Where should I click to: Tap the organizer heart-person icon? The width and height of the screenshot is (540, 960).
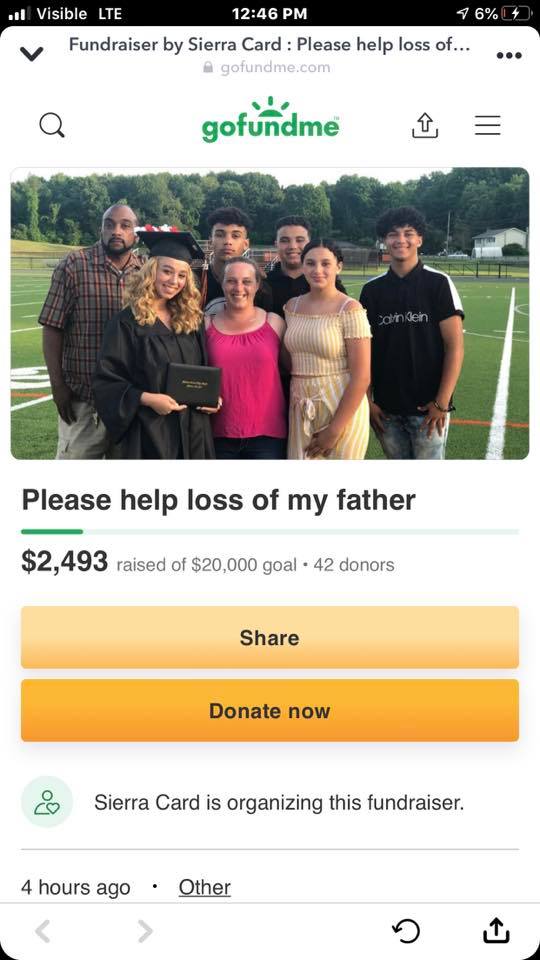pyautogui.click(x=47, y=802)
